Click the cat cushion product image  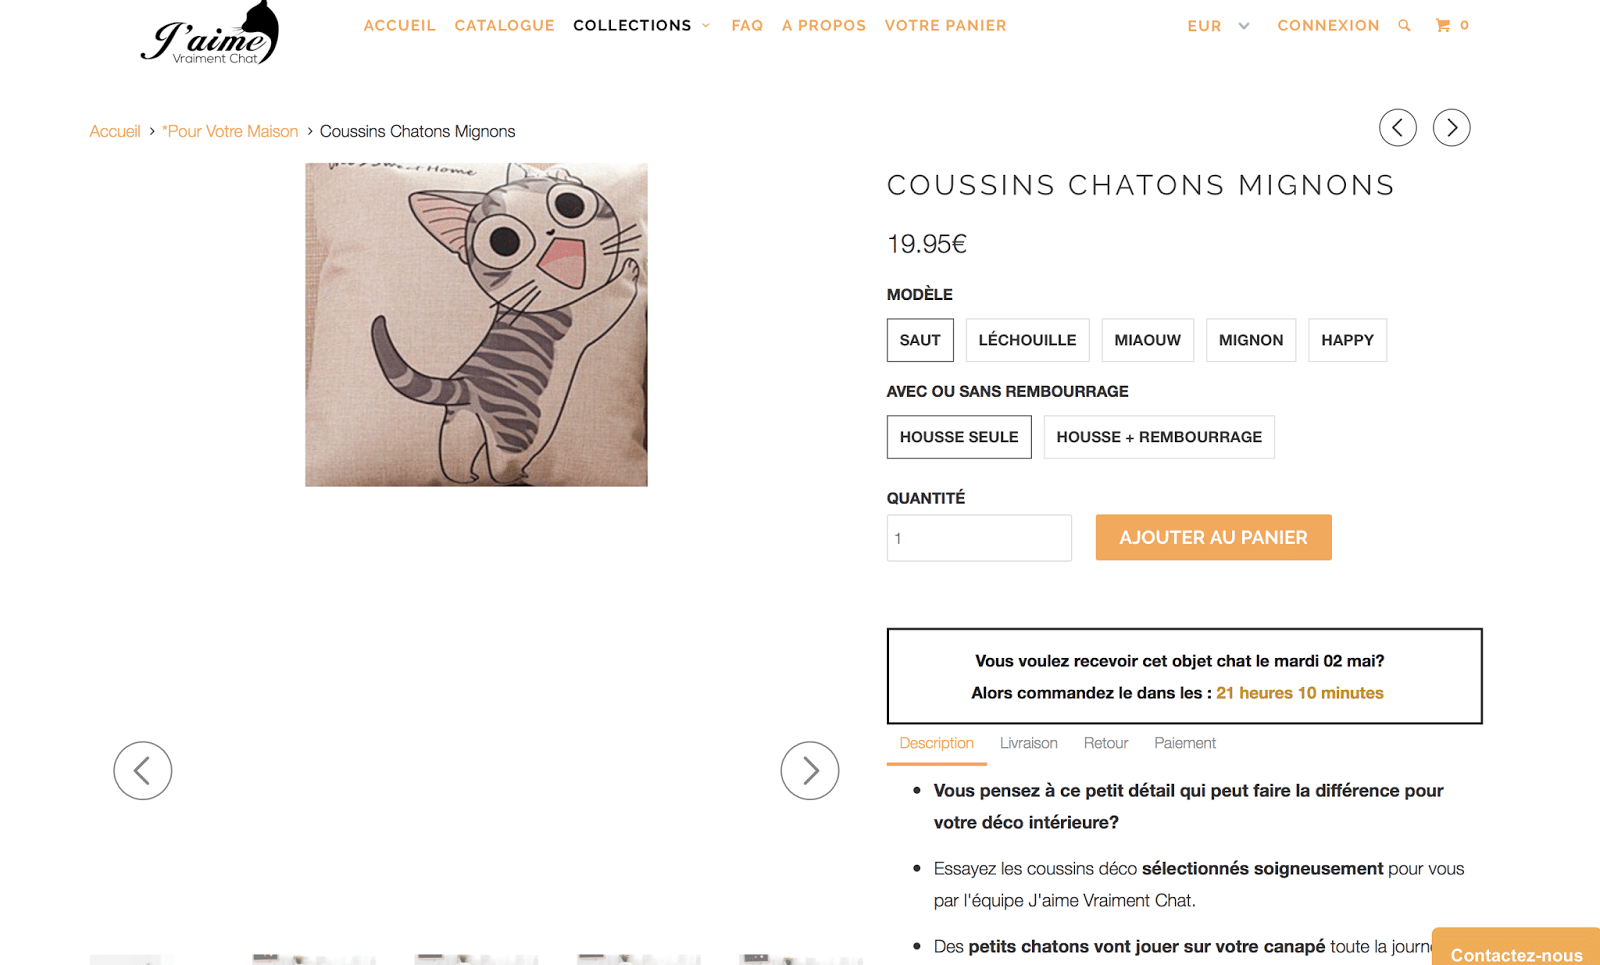click(x=476, y=325)
